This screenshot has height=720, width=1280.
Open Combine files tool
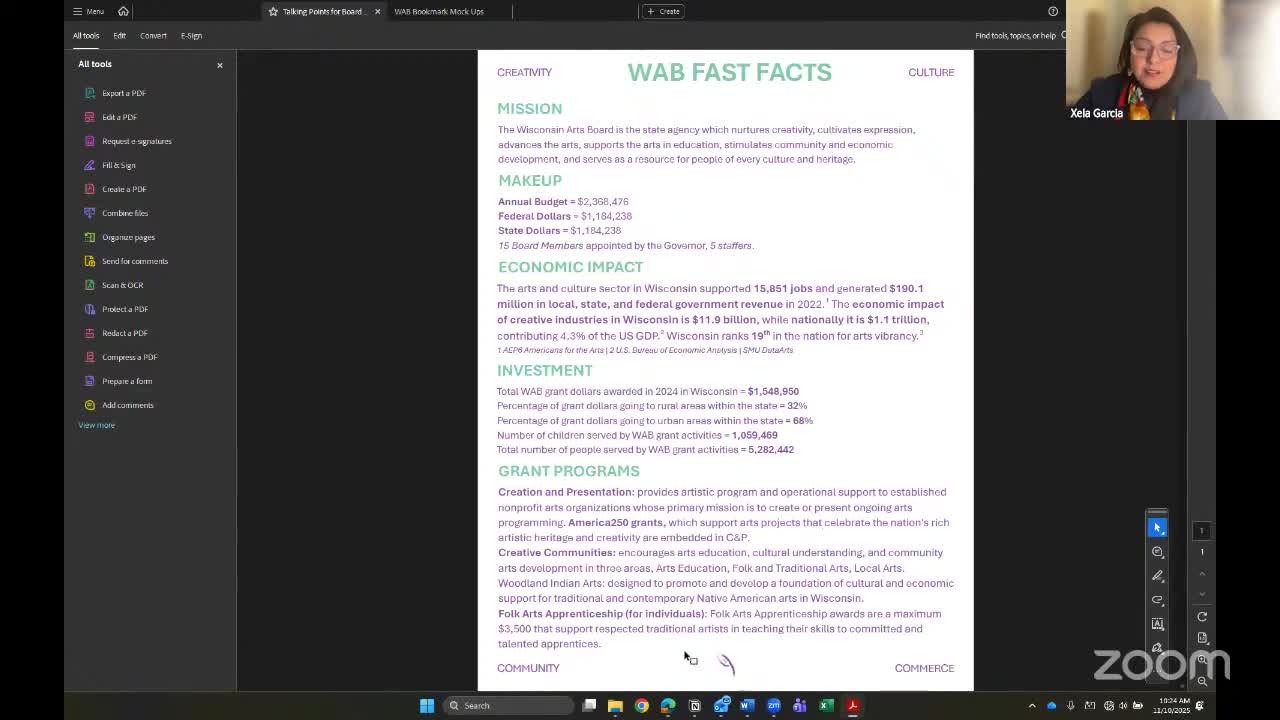(x=116, y=213)
